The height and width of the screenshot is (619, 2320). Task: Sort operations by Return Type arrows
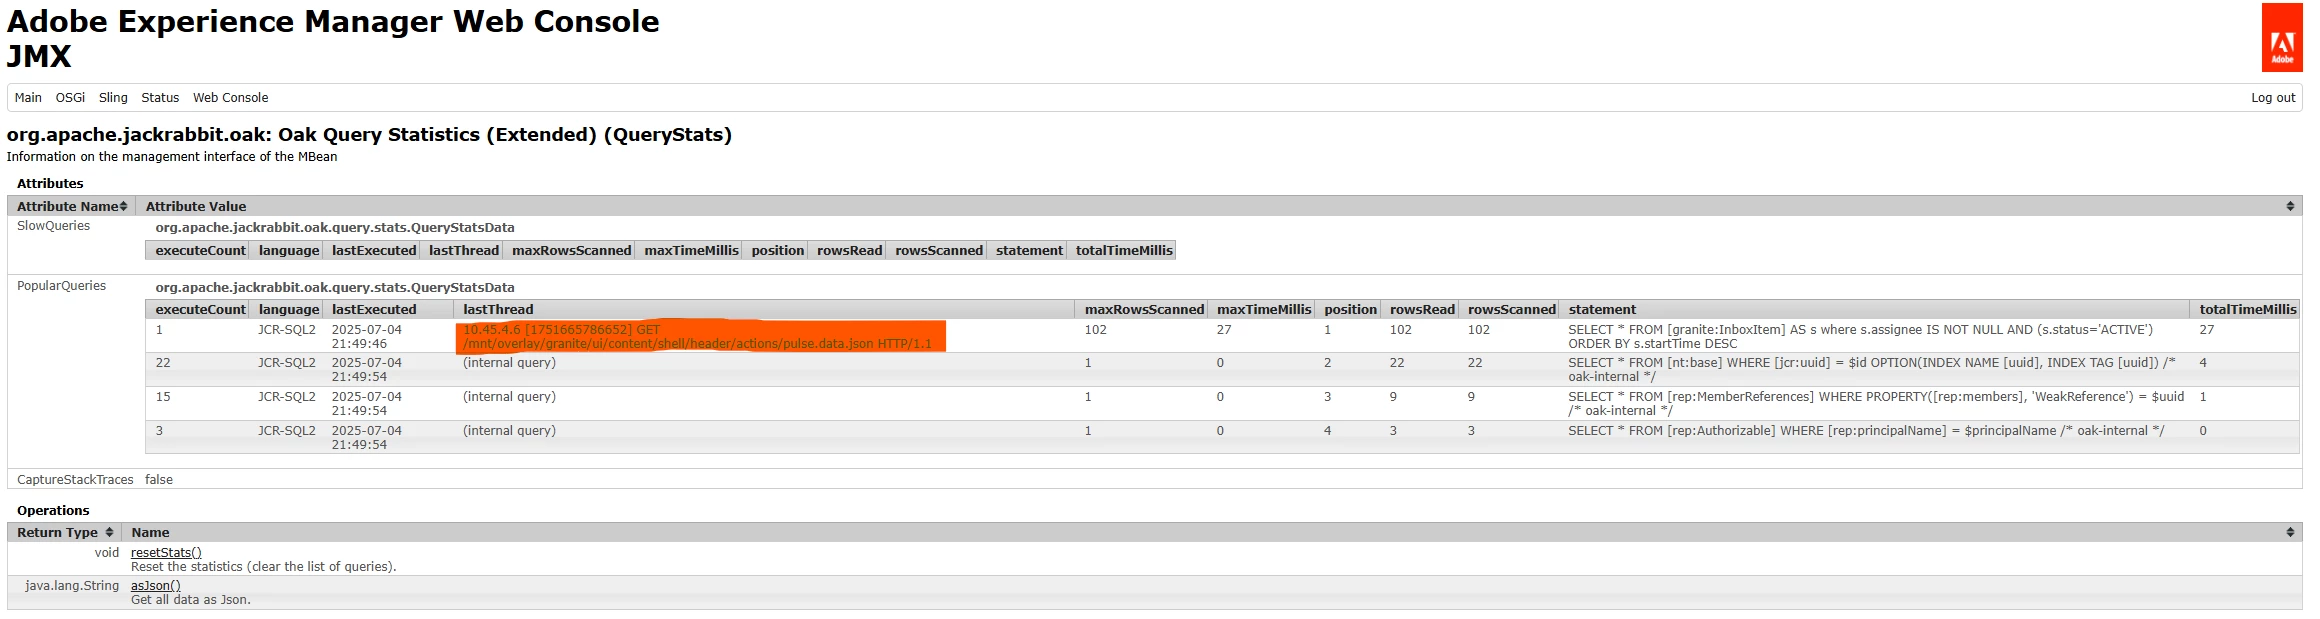[x=109, y=532]
